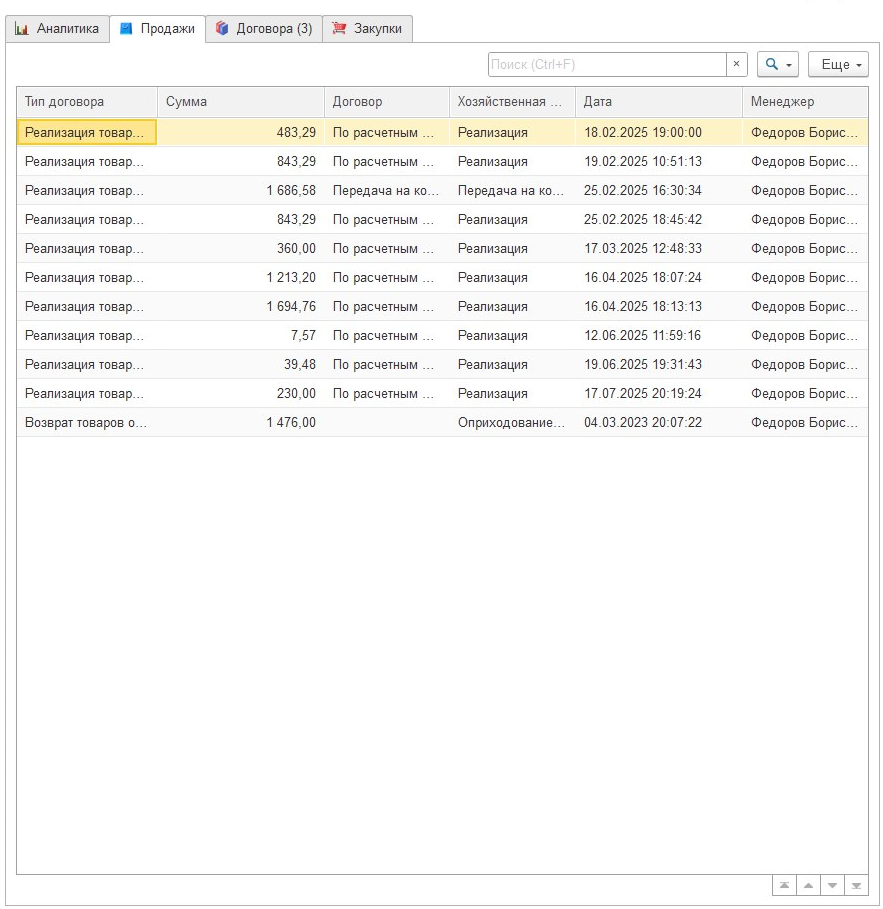The width and height of the screenshot is (883, 909).
Task: Click the scroll up arrow icon
Action: [x=808, y=885]
